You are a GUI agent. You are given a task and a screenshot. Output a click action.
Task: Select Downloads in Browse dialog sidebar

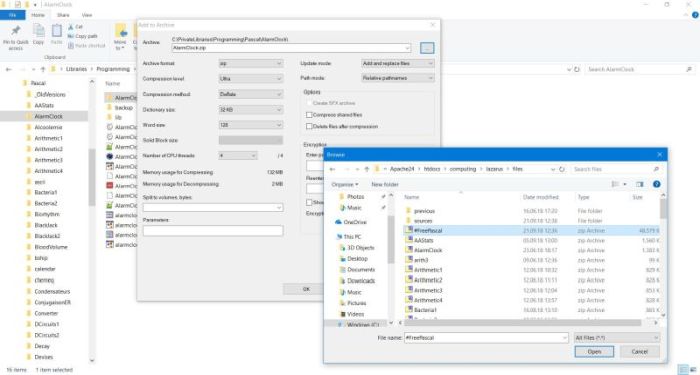click(x=357, y=281)
